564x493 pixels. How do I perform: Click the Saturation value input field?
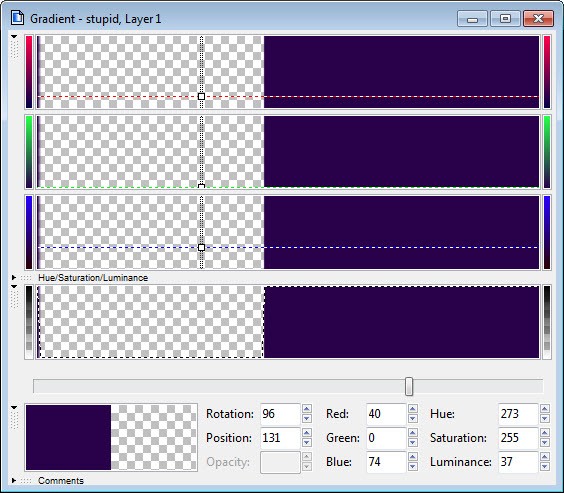pyautogui.click(x=518, y=438)
